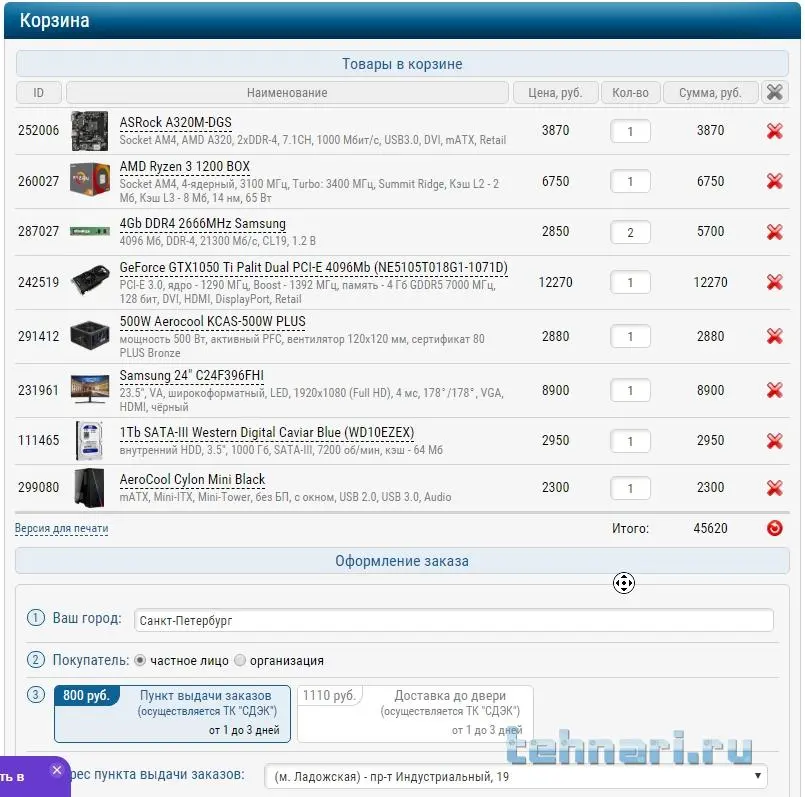
Task: Open AMD Ryzen box thumbnail
Action: click(89, 179)
